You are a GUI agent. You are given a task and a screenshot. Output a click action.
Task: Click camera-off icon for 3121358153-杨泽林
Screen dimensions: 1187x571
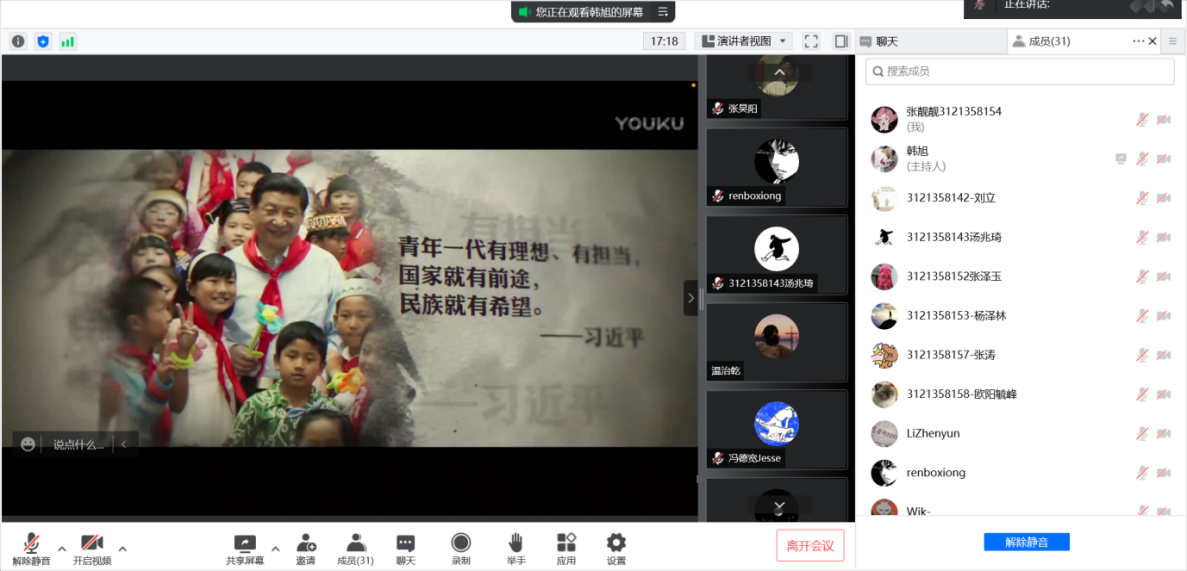[1164, 316]
